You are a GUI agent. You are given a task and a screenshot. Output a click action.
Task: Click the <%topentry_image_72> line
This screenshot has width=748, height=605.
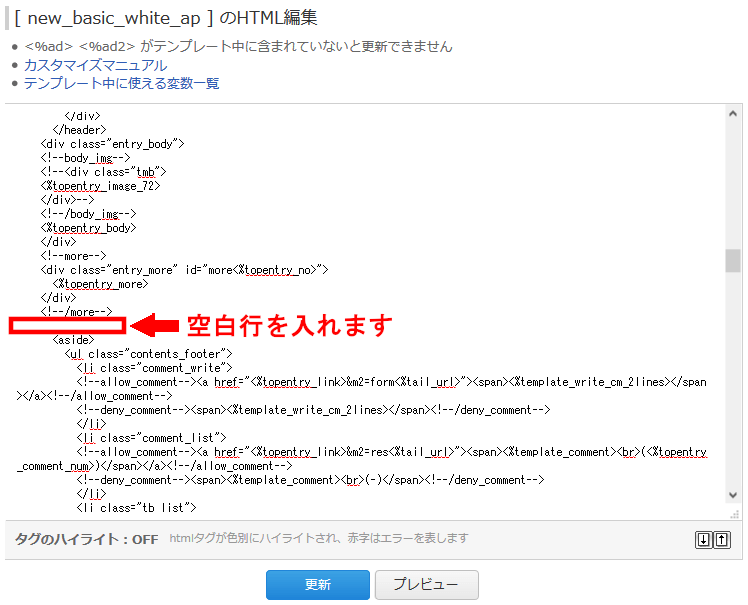click(x=100, y=186)
